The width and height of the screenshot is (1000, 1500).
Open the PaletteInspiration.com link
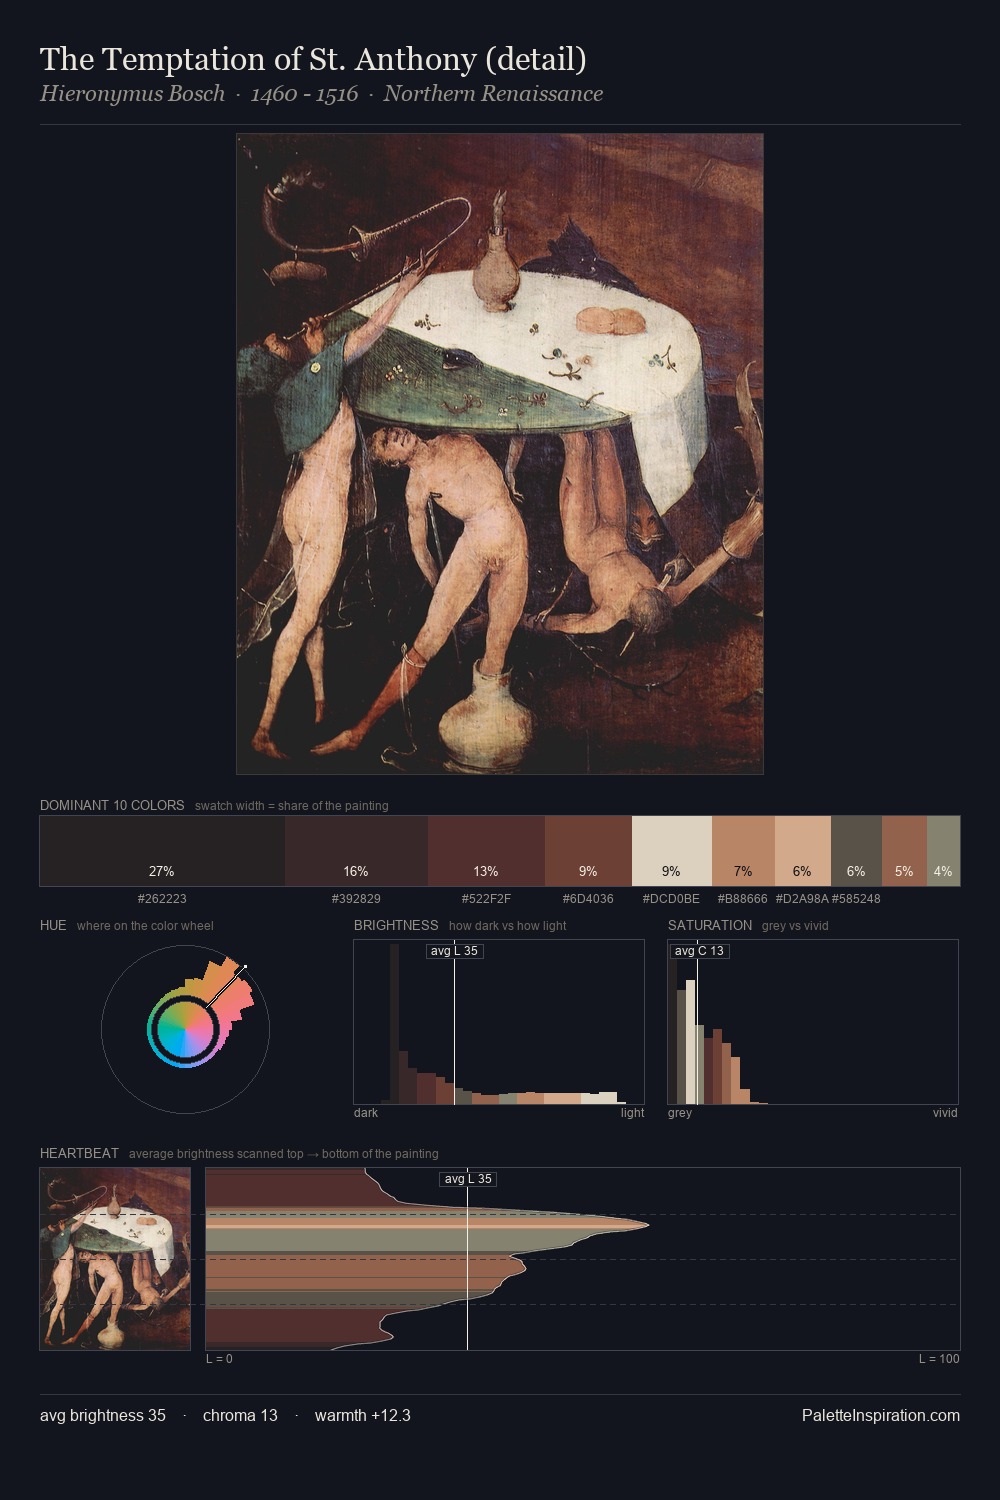[x=881, y=1415]
